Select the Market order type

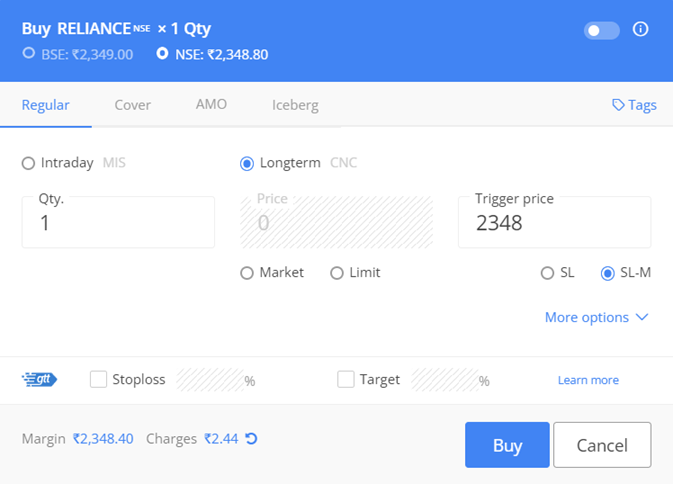(247, 273)
